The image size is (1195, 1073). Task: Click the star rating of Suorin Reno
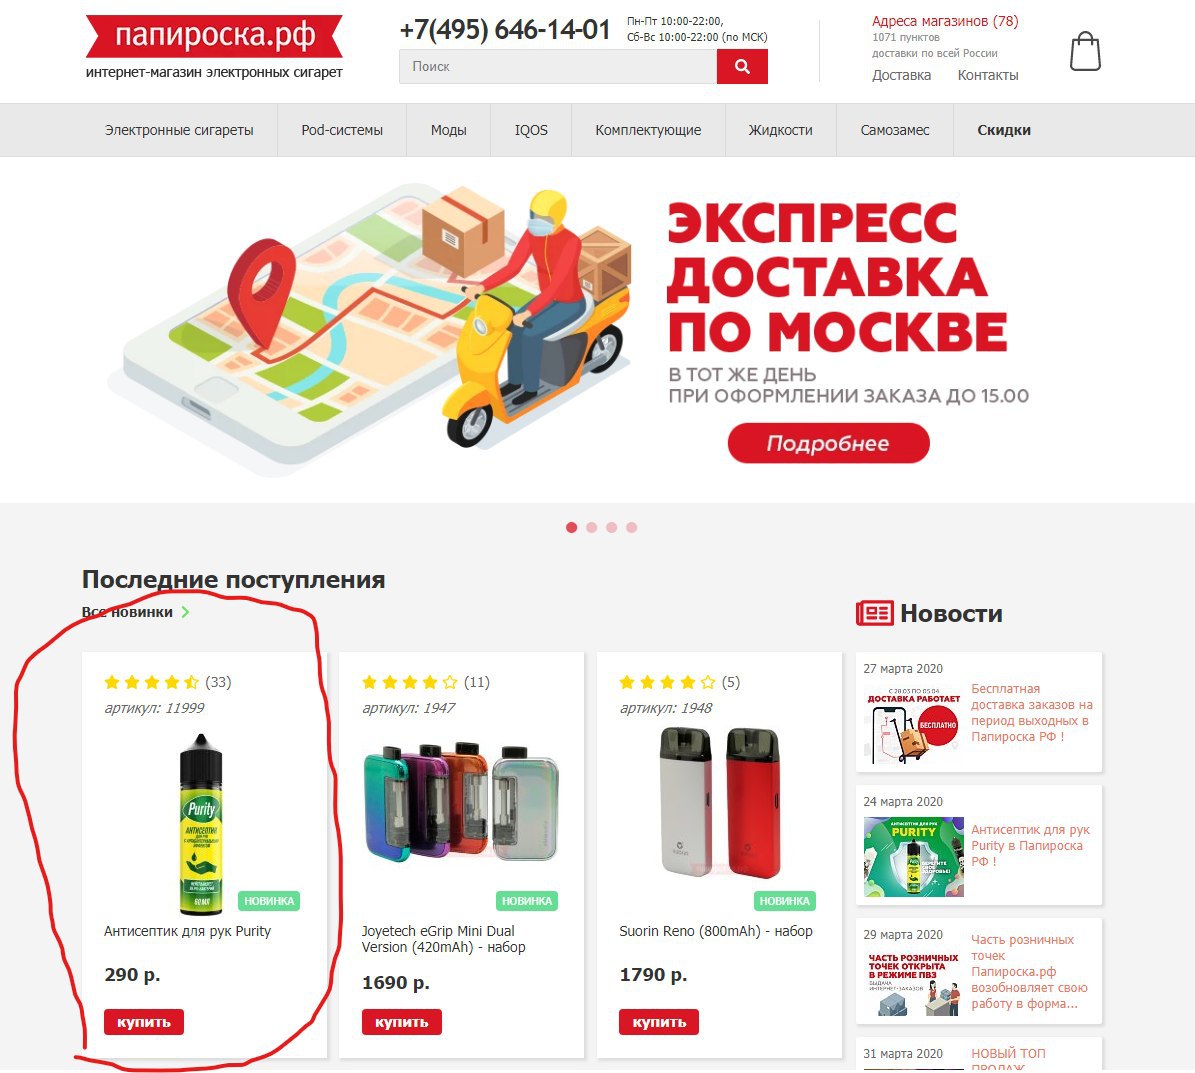point(667,682)
